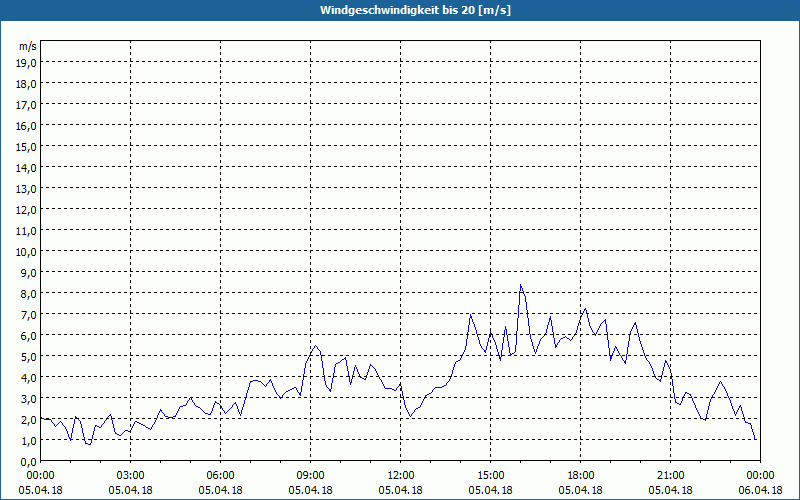
Task: Click the '16,0' y-axis value
Action: click(26, 126)
